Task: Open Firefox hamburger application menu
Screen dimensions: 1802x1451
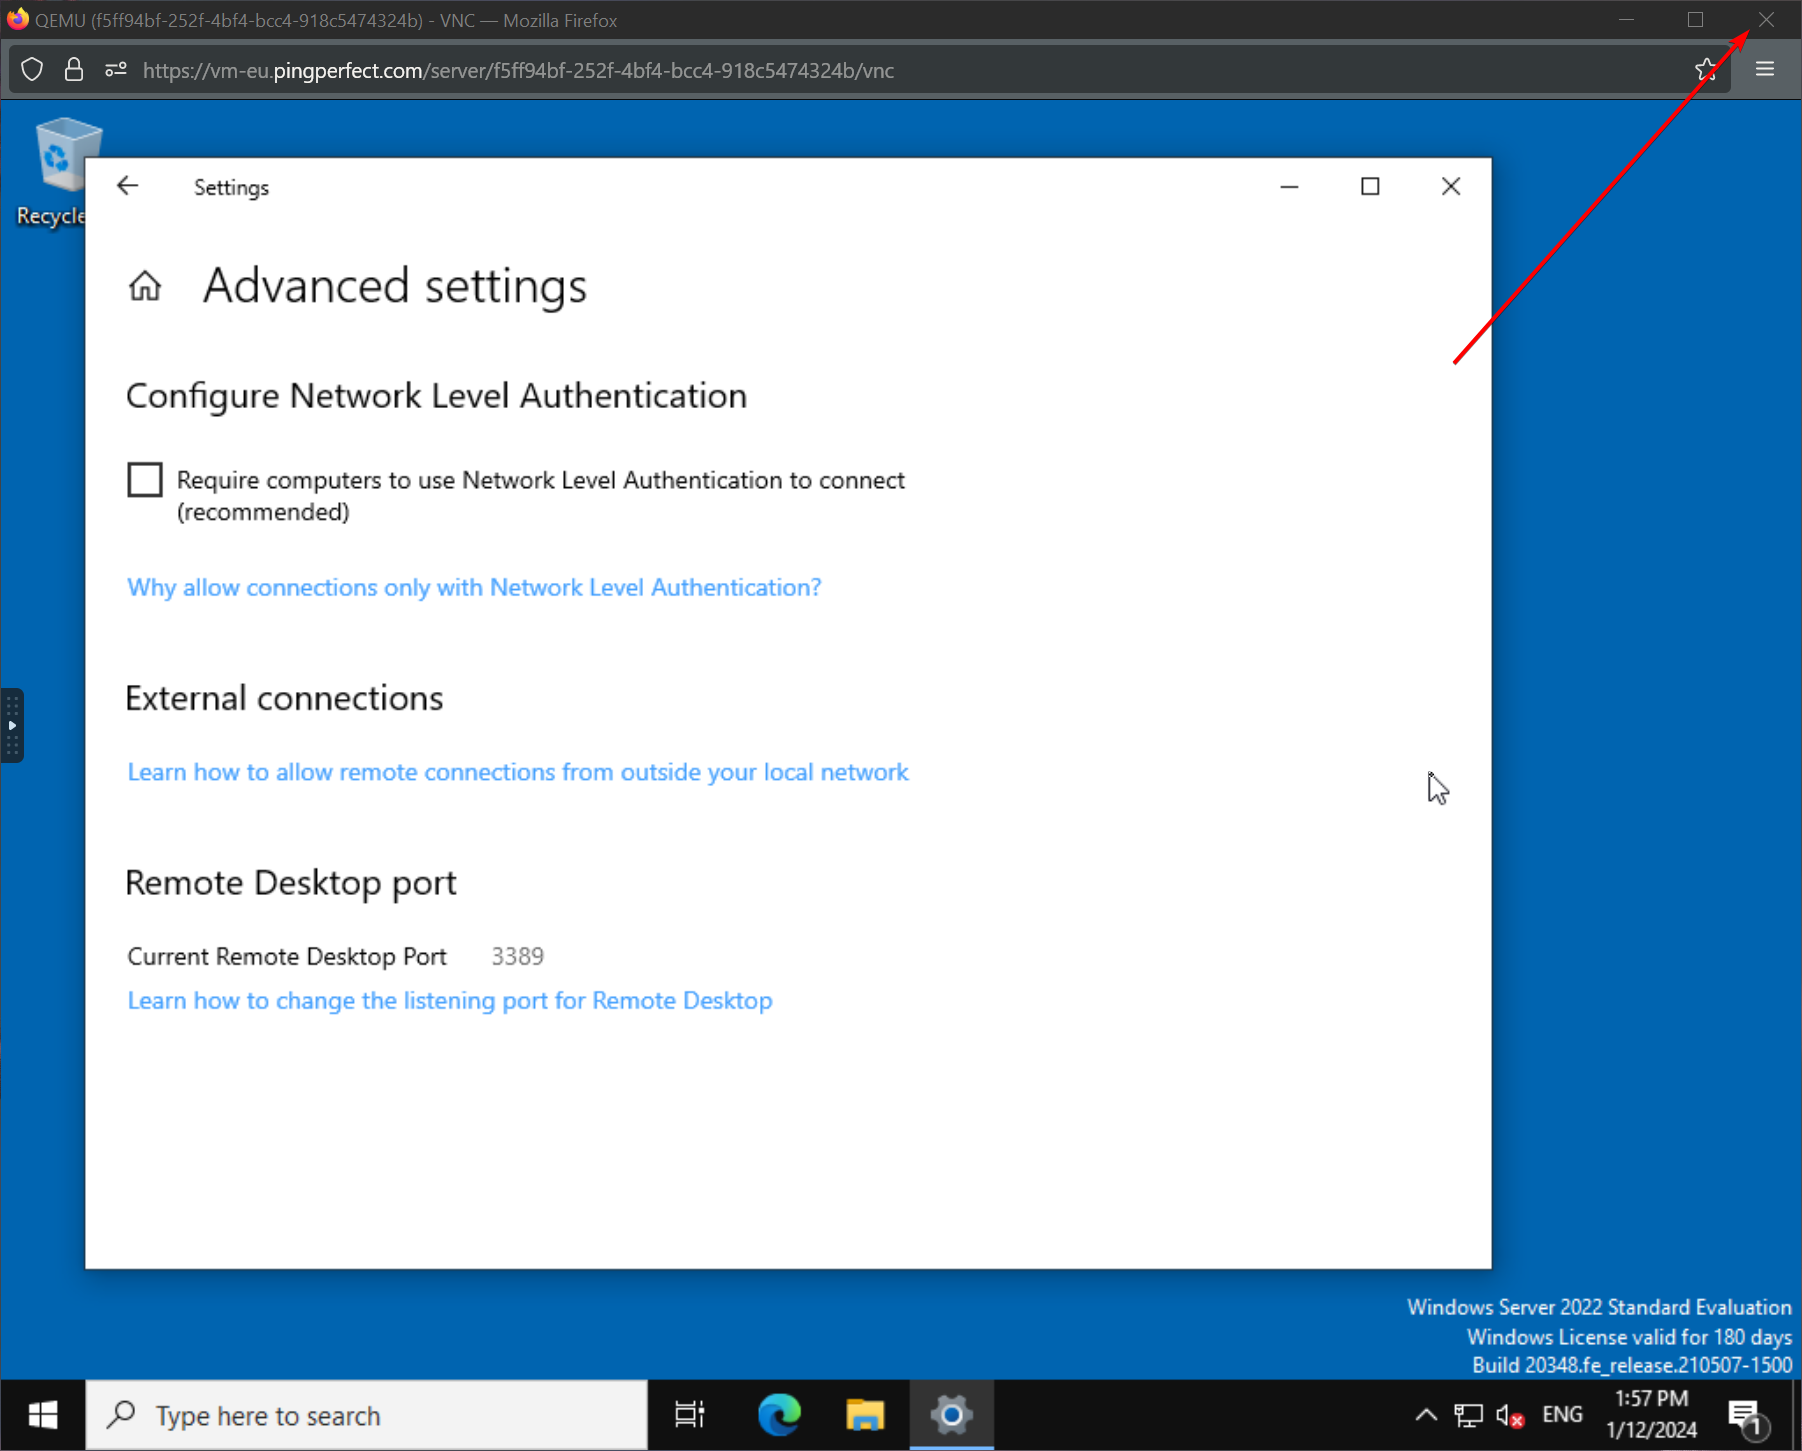Action: click(1765, 70)
